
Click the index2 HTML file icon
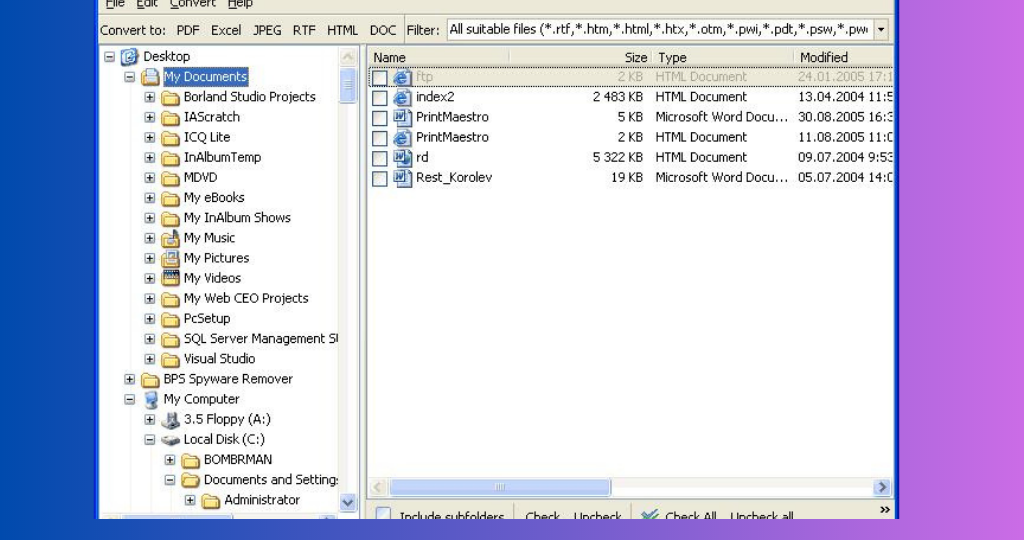point(402,98)
